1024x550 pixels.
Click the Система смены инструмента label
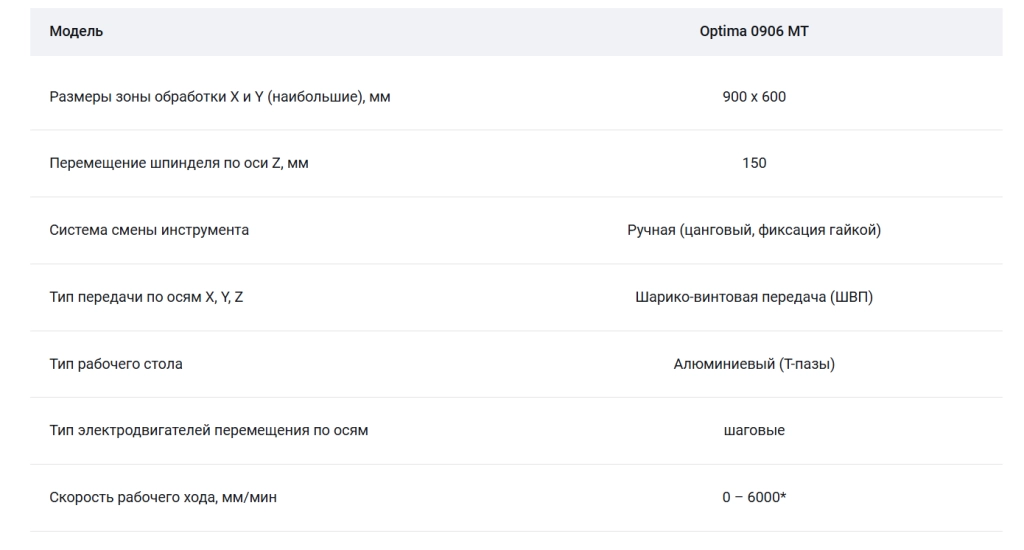pyautogui.click(x=149, y=230)
